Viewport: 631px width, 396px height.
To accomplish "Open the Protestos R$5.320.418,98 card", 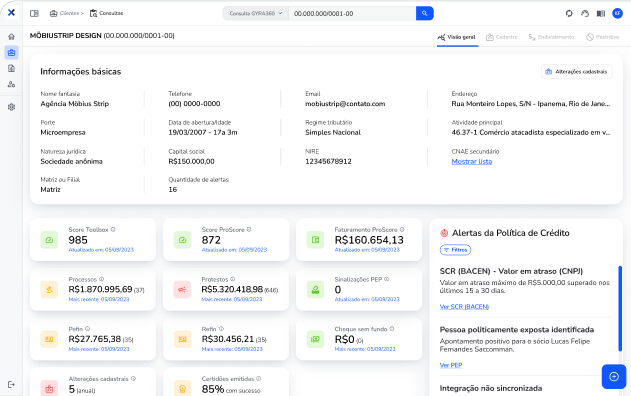I will click(226, 289).
